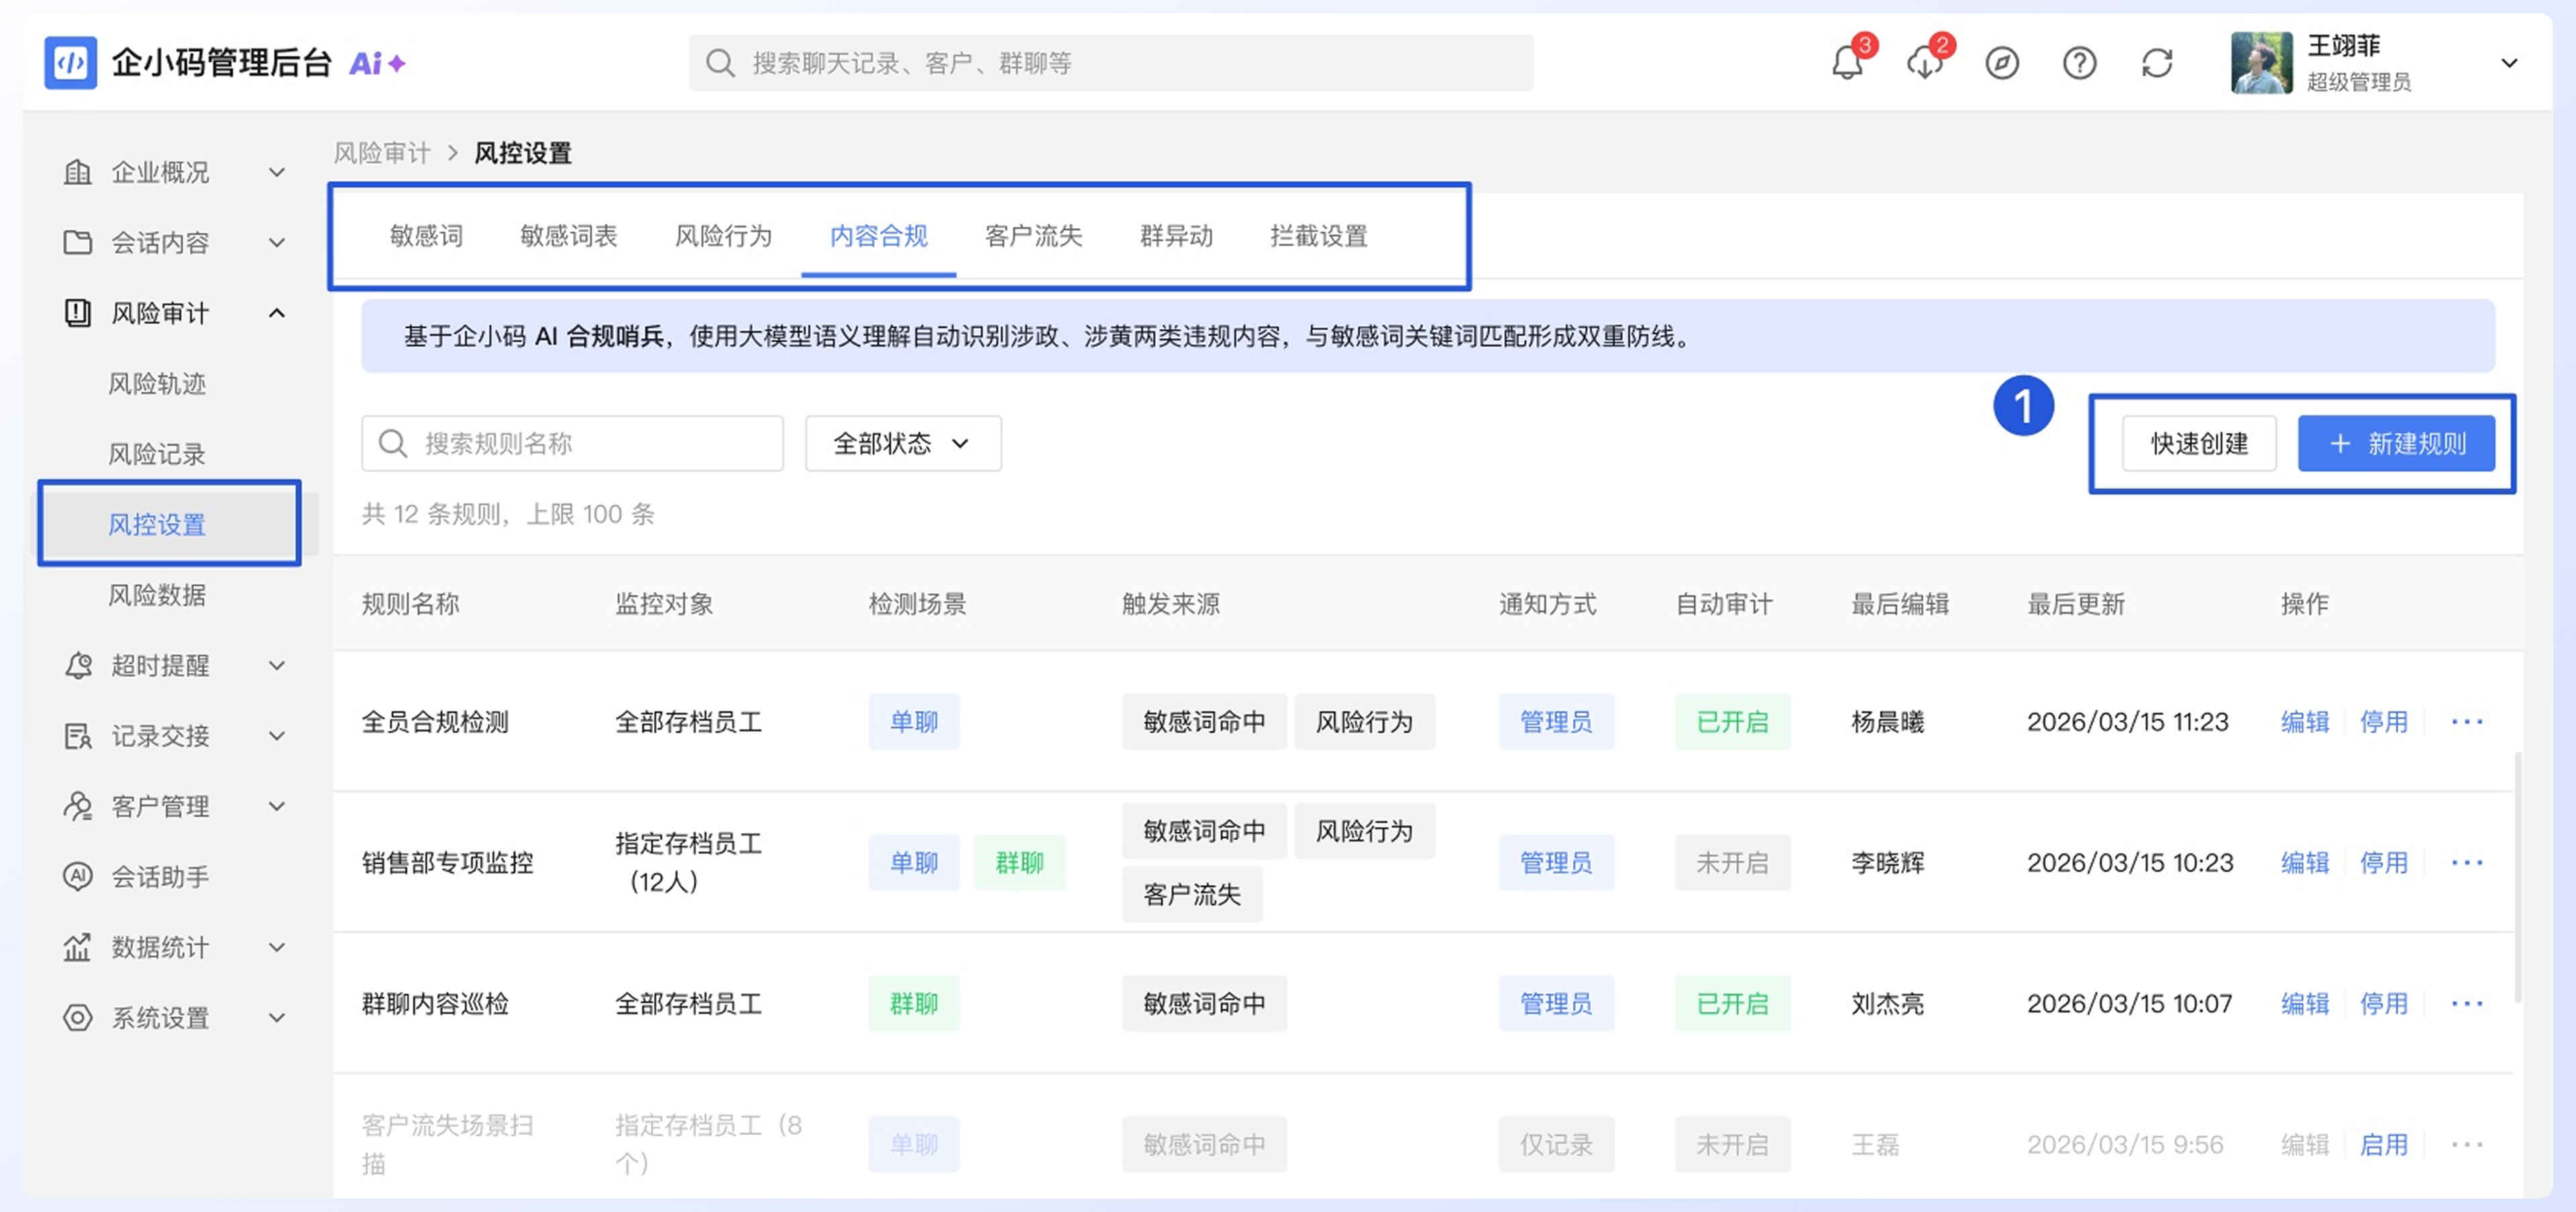Expand the 客户管理 chevron
This screenshot has height=1212, width=2576.
tap(277, 806)
